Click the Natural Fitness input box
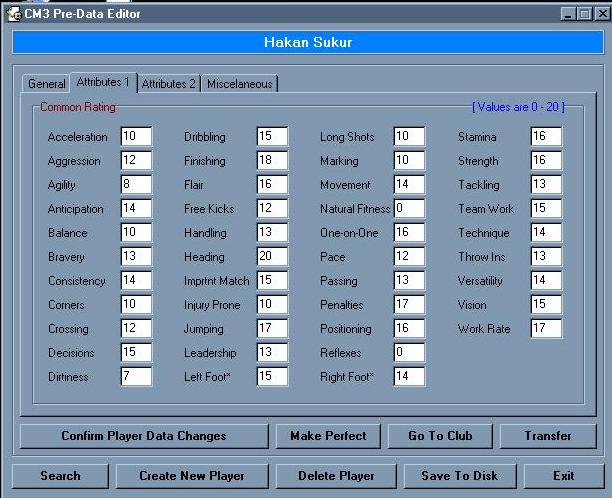This screenshot has height=498, width=612. click(409, 208)
